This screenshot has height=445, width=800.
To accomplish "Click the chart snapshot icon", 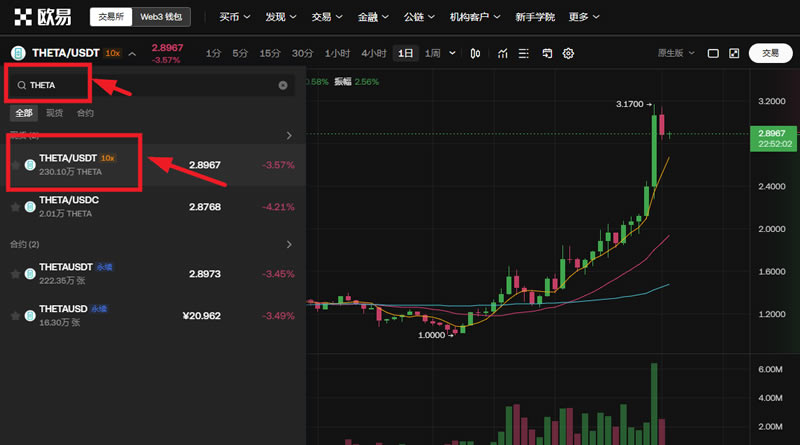I will click(x=547, y=53).
